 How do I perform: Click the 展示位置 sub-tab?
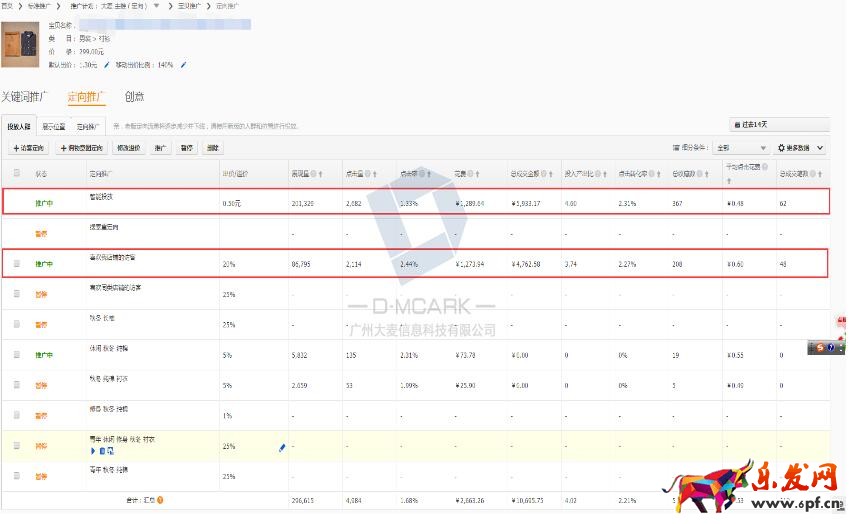point(54,127)
